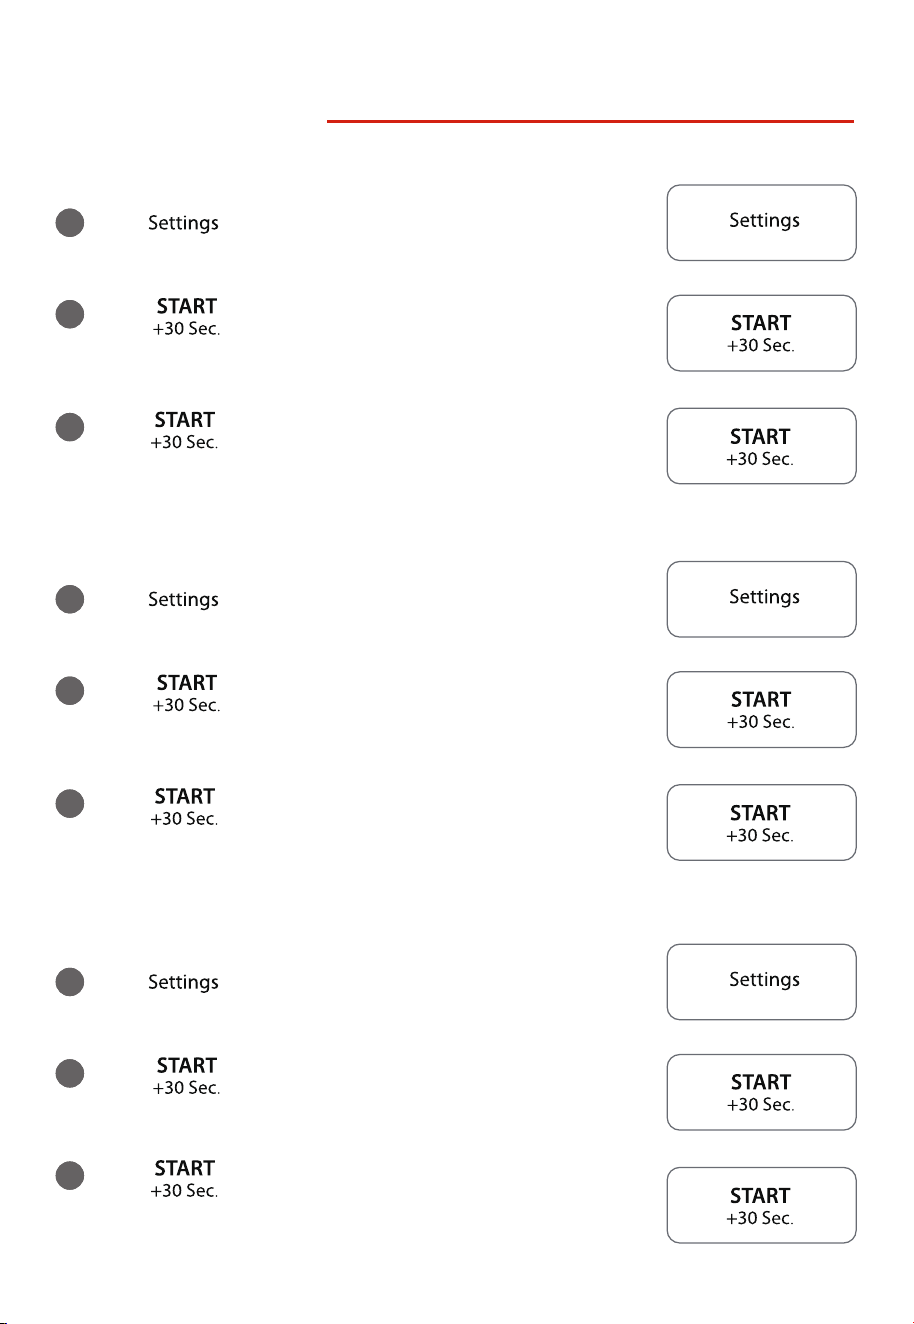Click the last bordered START +30 Sec. button of the top group
Image resolution: width=914 pixels, height=1324 pixels.
click(761, 446)
